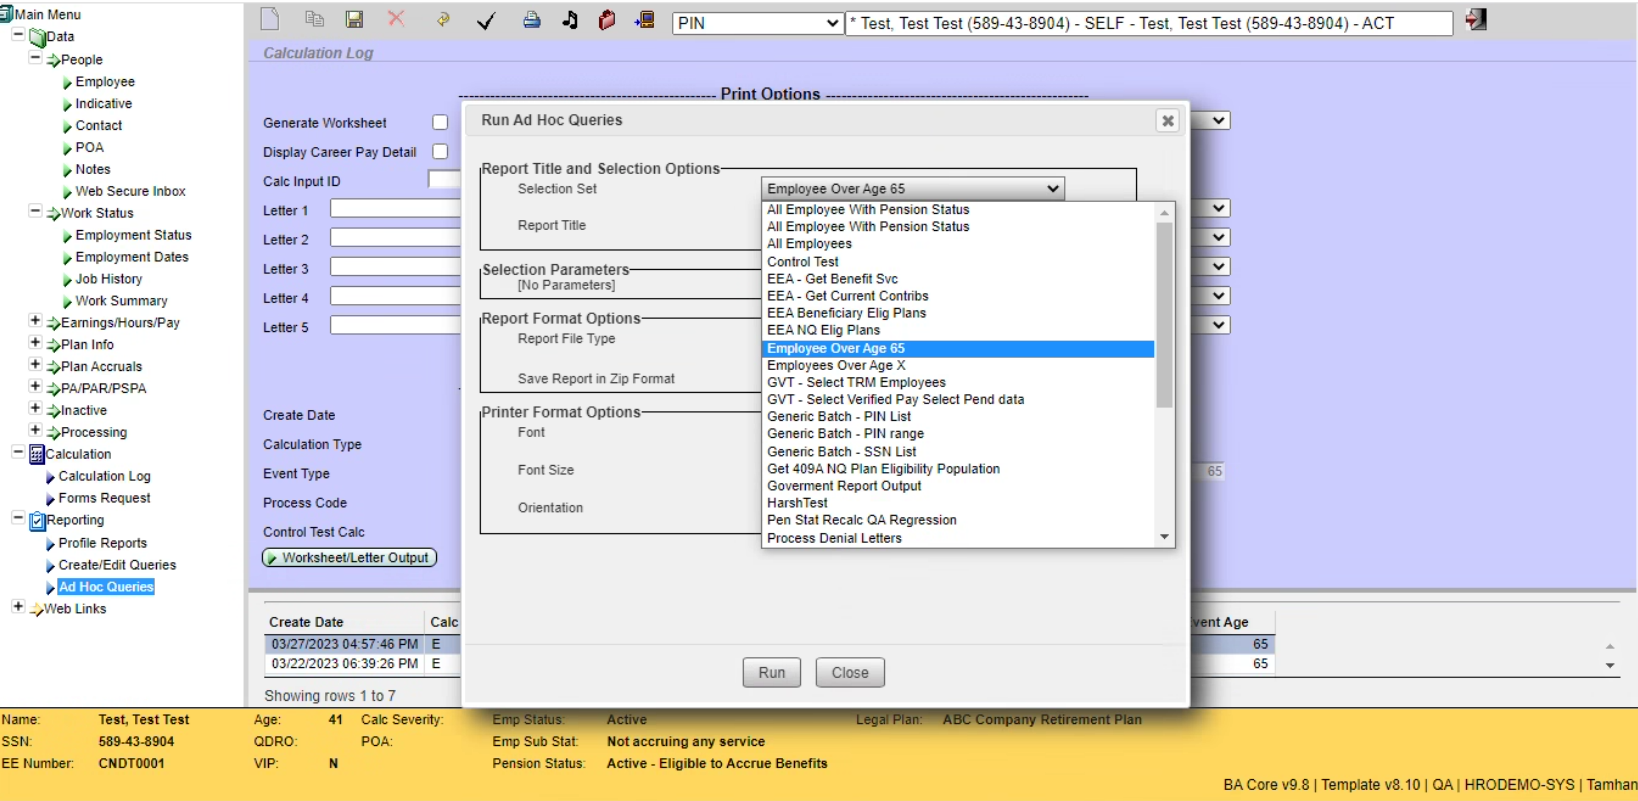Enable the Generate Worksheet checkbox
This screenshot has width=1638, height=801.
tap(440, 122)
